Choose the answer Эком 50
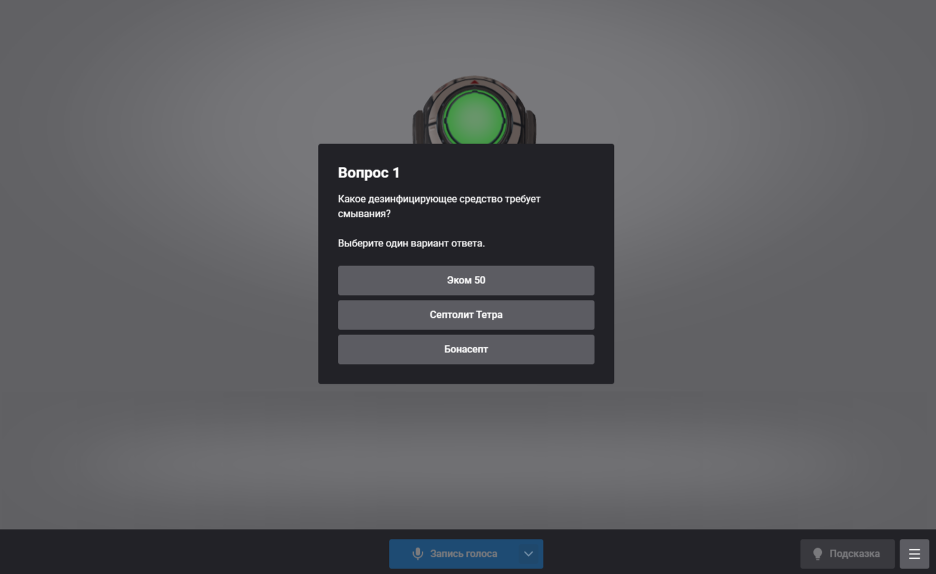This screenshot has height=574, width=936. [466, 280]
